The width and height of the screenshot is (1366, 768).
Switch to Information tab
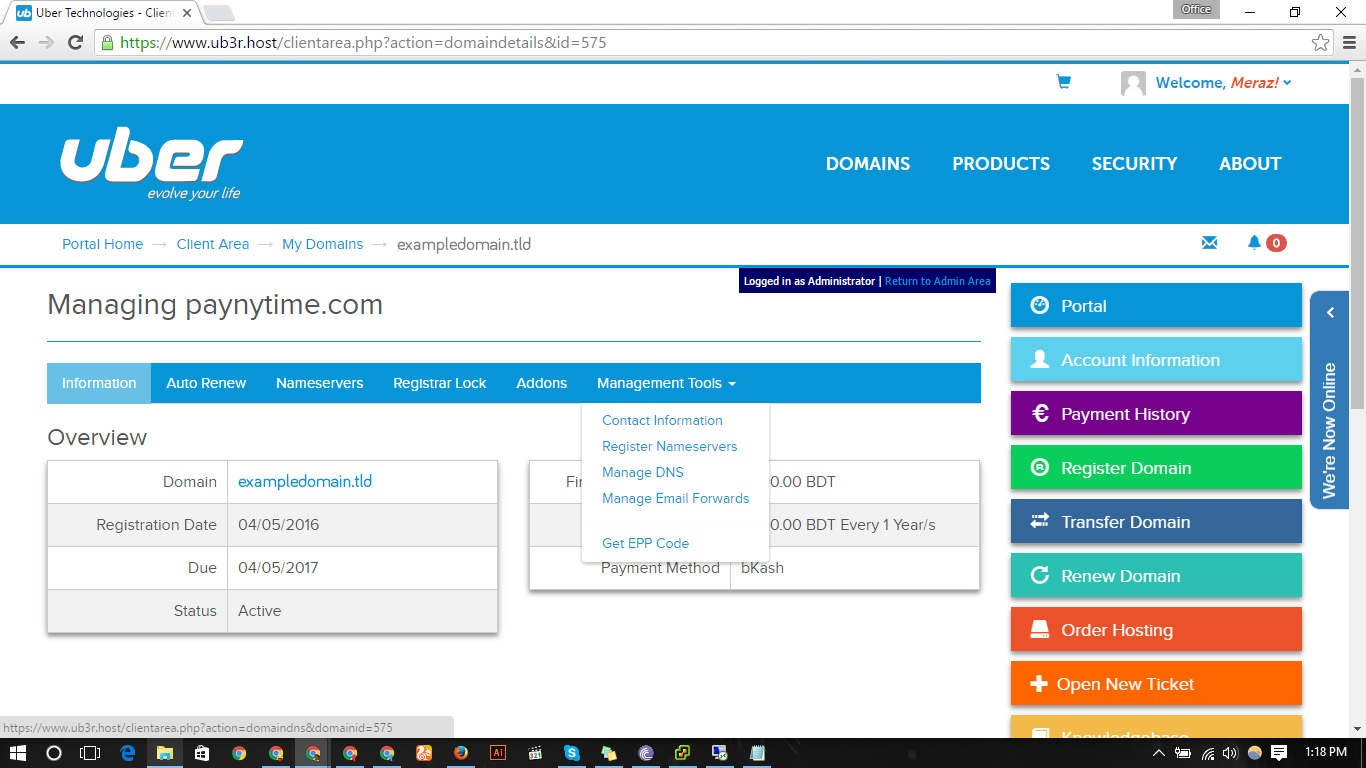[99, 383]
